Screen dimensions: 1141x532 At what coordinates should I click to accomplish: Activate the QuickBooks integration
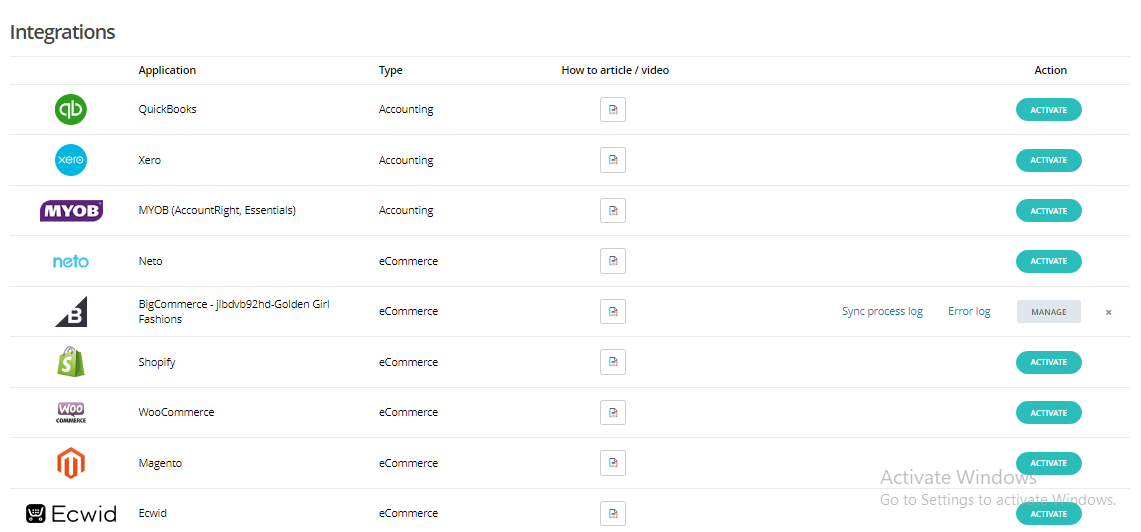(x=1049, y=110)
